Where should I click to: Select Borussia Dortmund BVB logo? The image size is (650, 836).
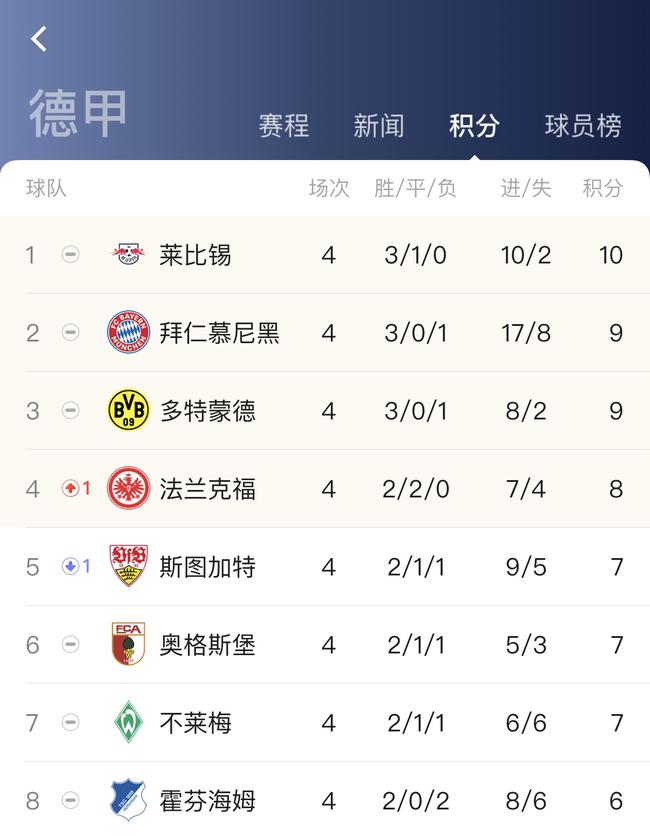click(x=128, y=409)
